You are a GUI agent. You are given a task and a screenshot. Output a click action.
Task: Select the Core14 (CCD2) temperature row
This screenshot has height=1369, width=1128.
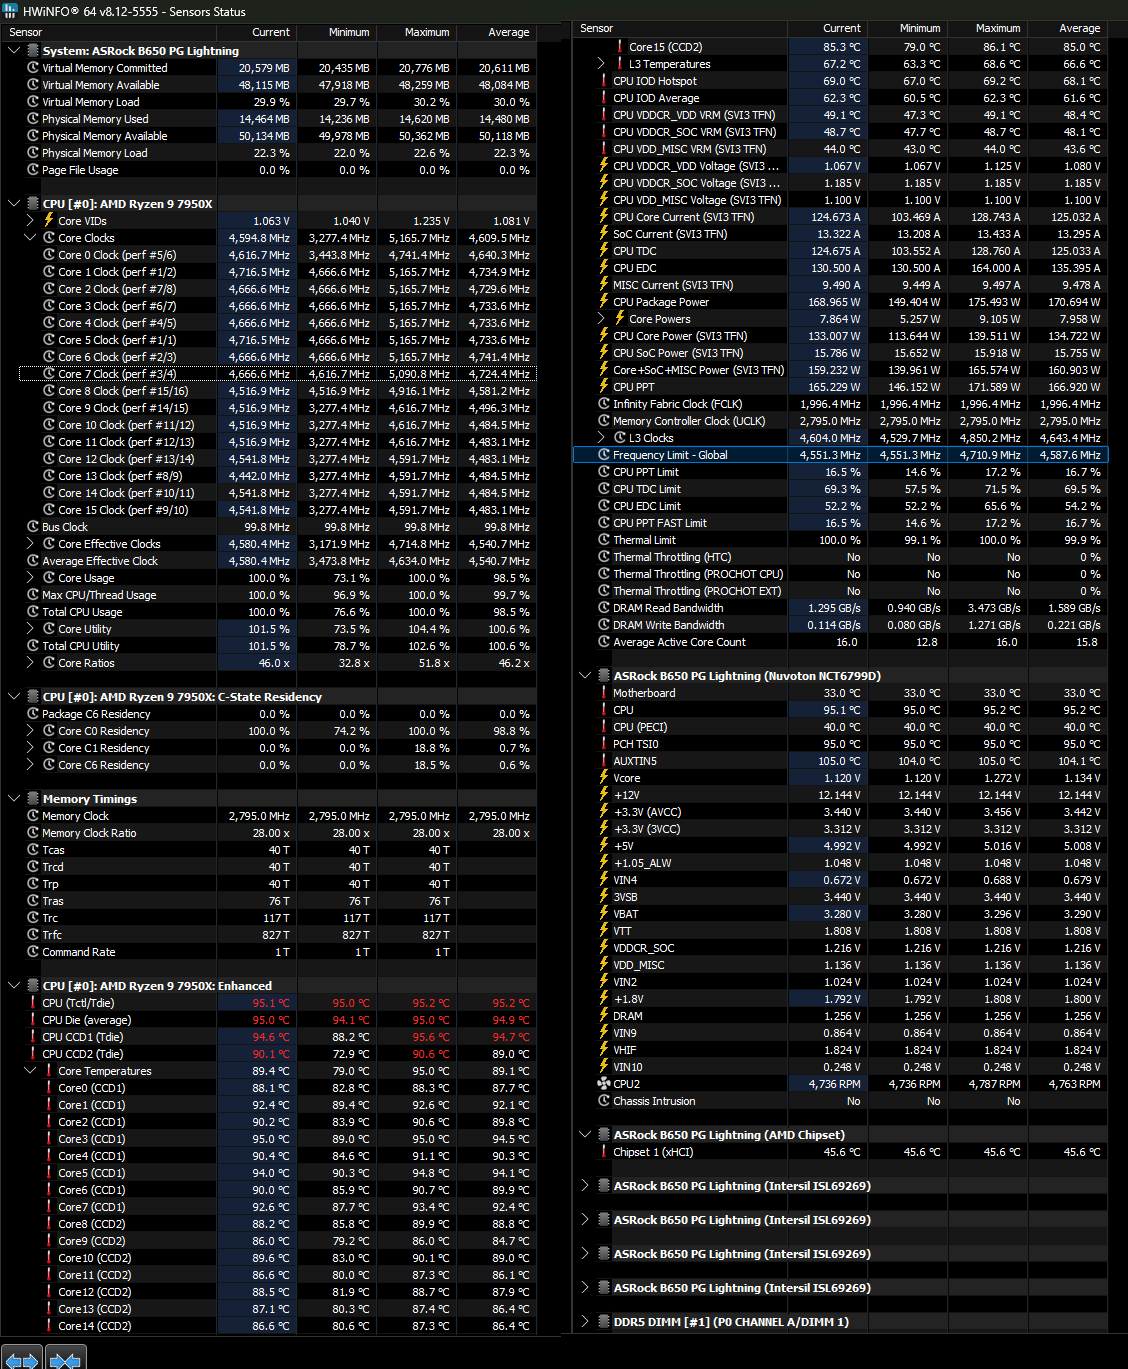pyautogui.click(x=278, y=1326)
